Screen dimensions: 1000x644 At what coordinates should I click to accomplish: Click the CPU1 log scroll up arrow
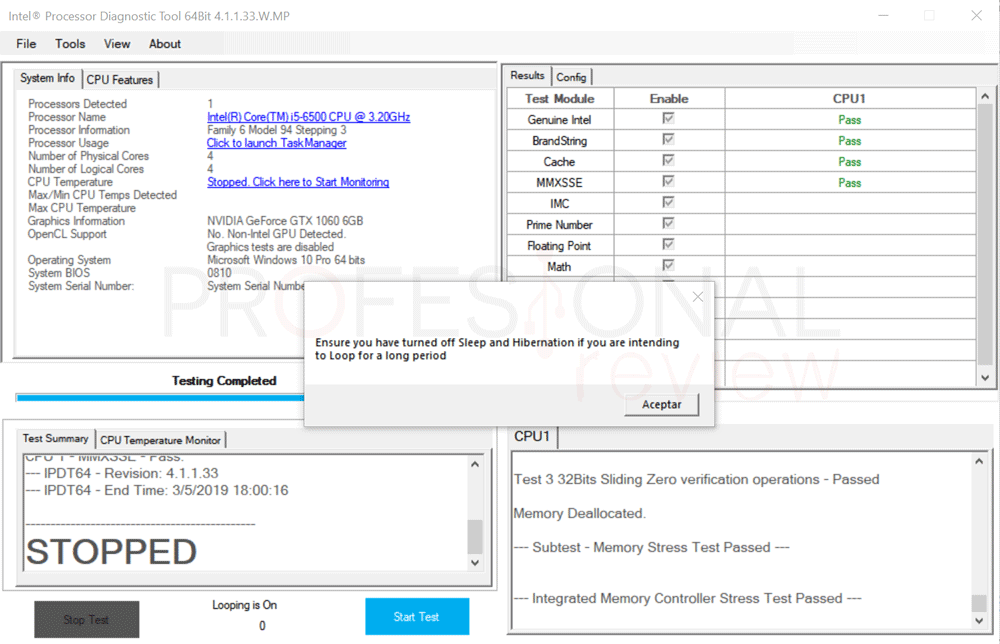(979, 461)
